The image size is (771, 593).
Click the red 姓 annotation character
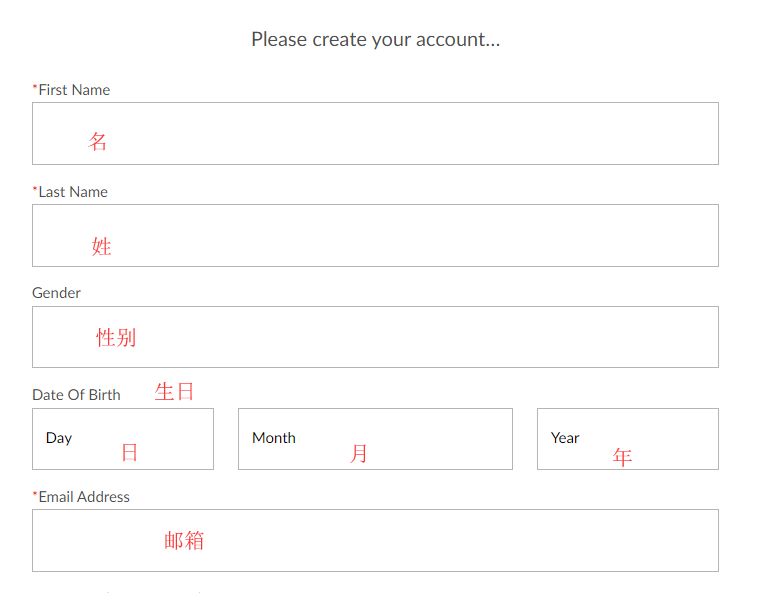(x=101, y=246)
